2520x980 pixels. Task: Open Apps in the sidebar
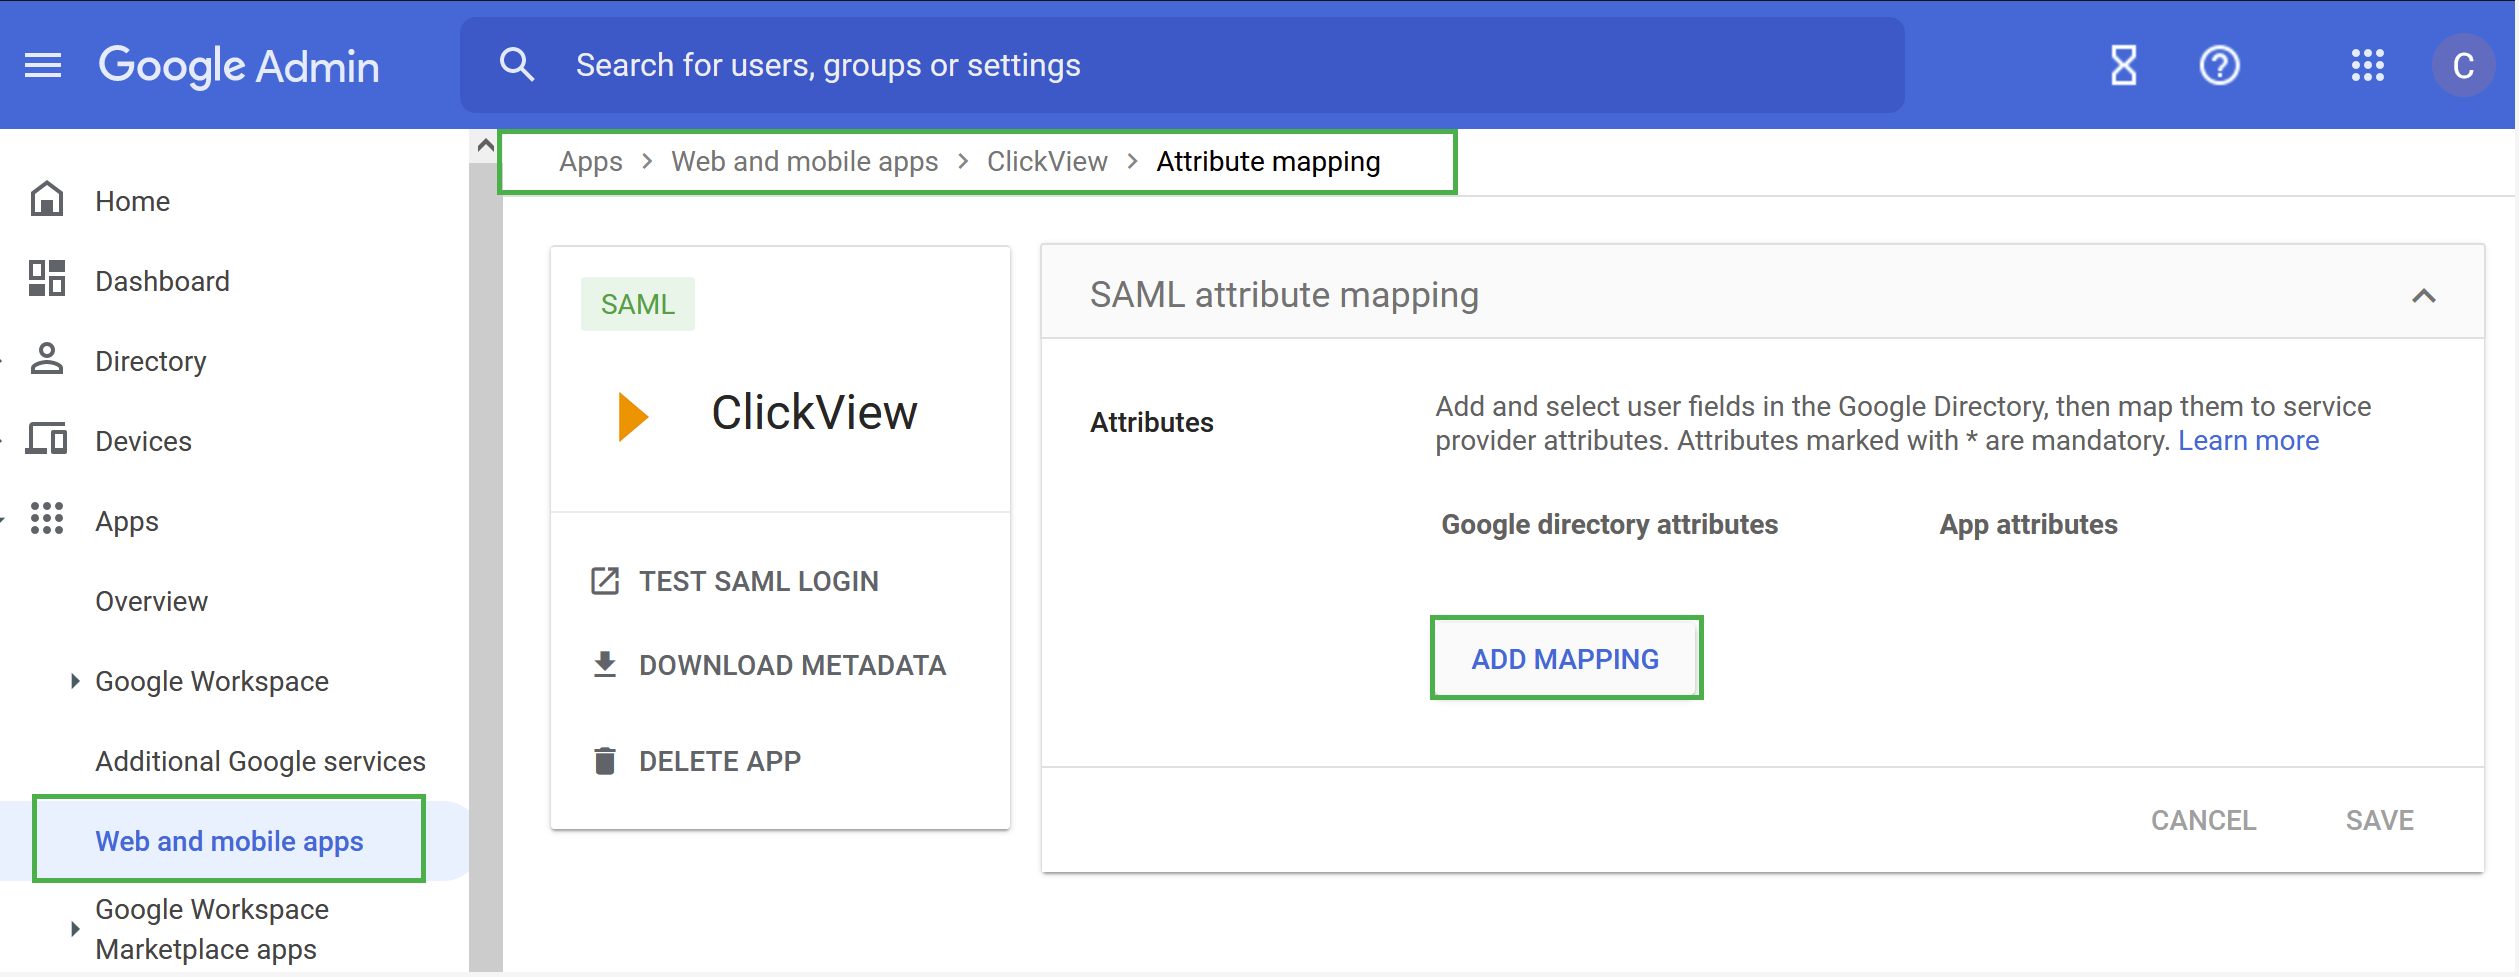tap(127, 521)
